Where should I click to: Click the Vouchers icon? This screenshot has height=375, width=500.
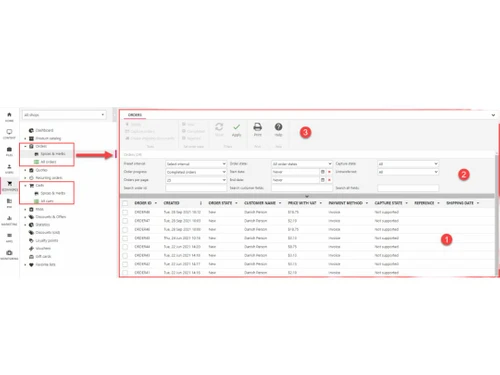coord(31,248)
